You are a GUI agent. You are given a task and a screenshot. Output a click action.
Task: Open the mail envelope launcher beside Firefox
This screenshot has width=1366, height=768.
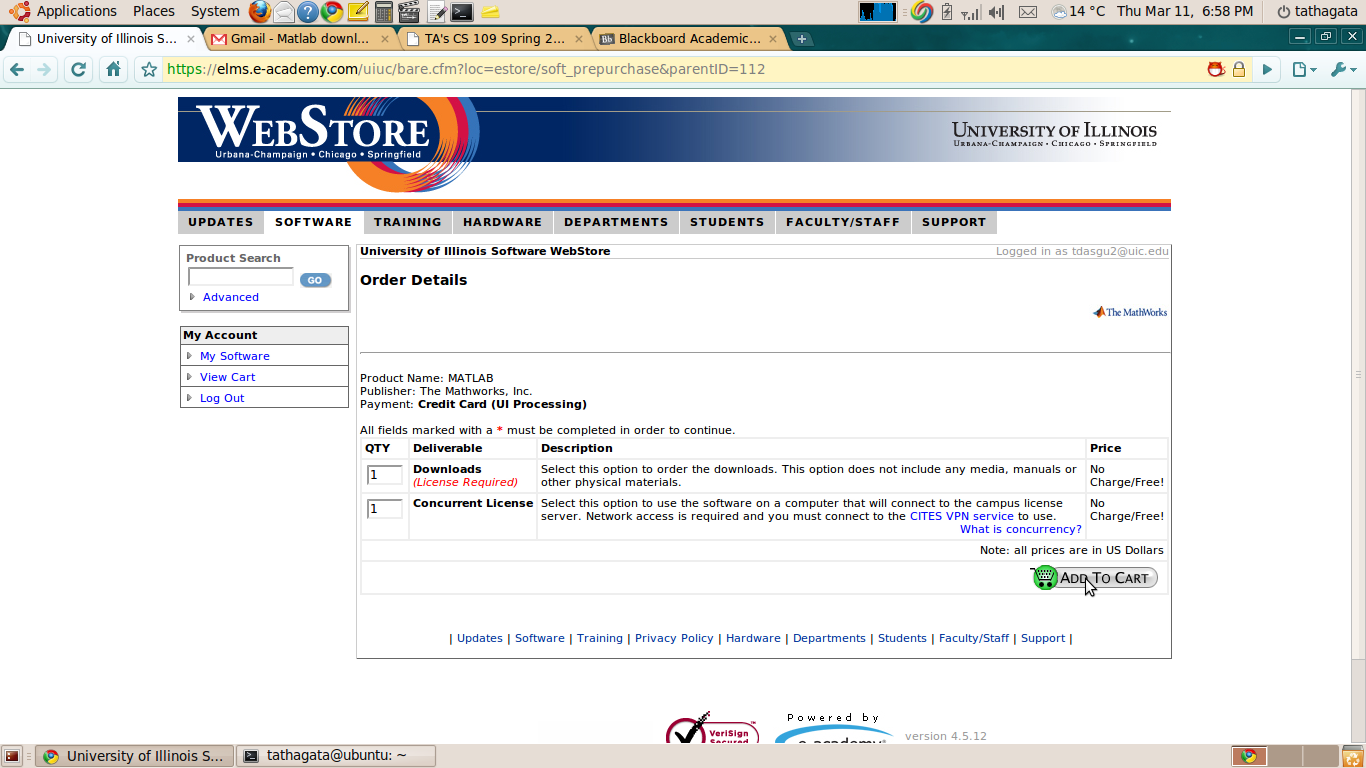click(x=284, y=12)
